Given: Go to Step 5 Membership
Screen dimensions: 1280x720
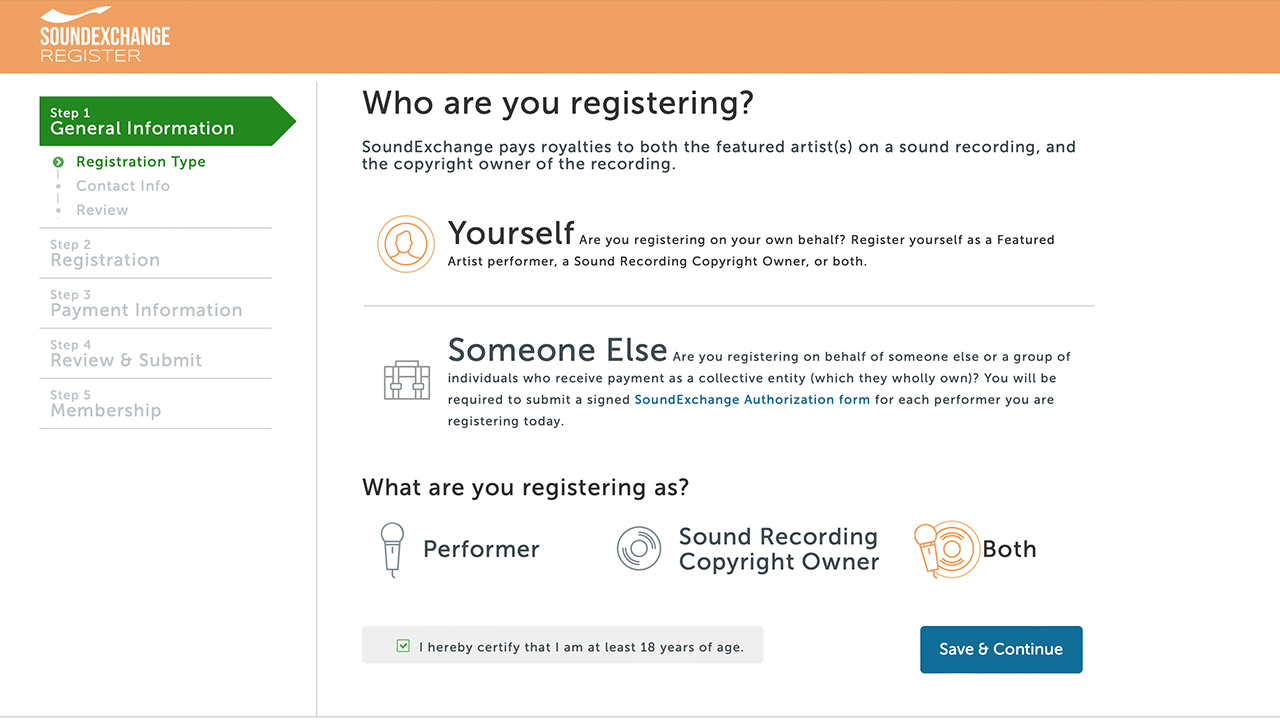Looking at the screenshot, I should tap(105, 403).
